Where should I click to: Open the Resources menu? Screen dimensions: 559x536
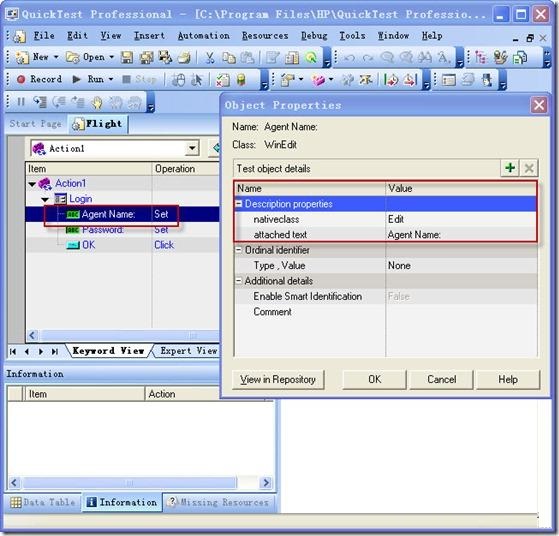(265, 36)
